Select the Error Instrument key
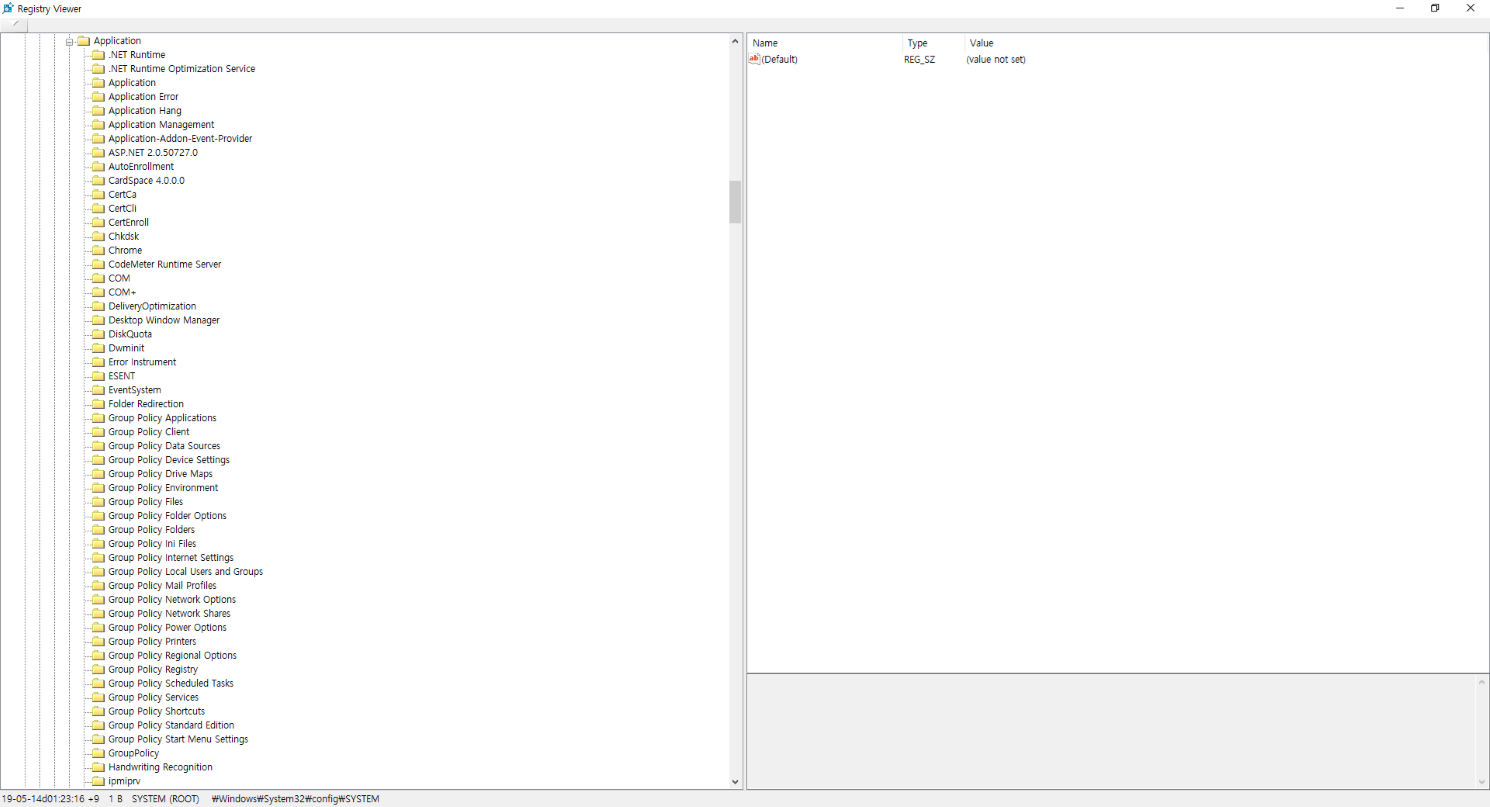1490x807 pixels. (142, 363)
